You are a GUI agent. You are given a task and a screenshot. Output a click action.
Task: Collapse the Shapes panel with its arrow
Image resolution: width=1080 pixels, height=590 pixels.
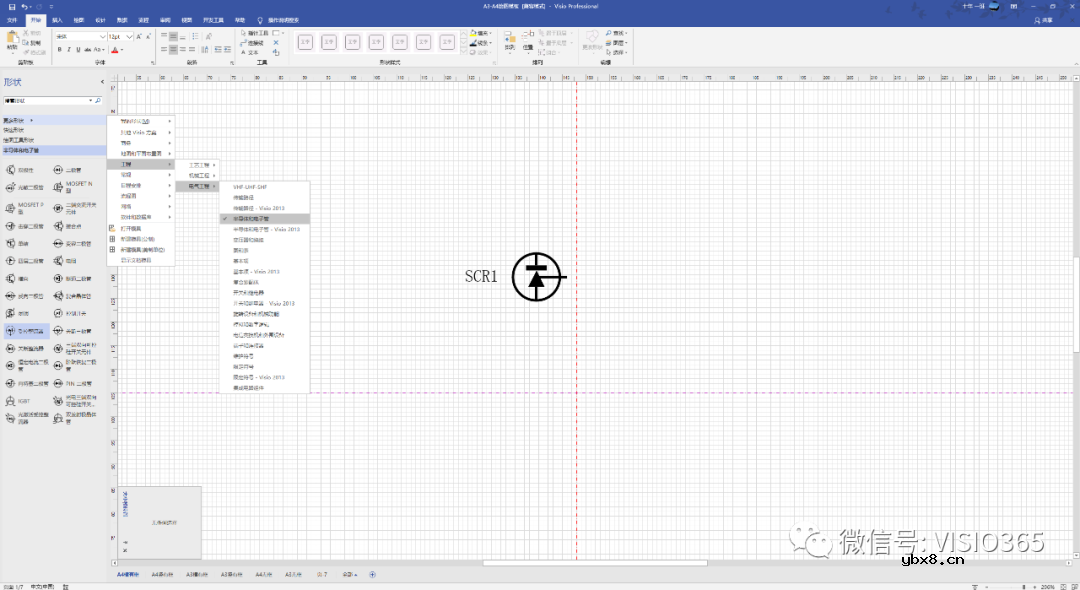pyautogui.click(x=100, y=82)
